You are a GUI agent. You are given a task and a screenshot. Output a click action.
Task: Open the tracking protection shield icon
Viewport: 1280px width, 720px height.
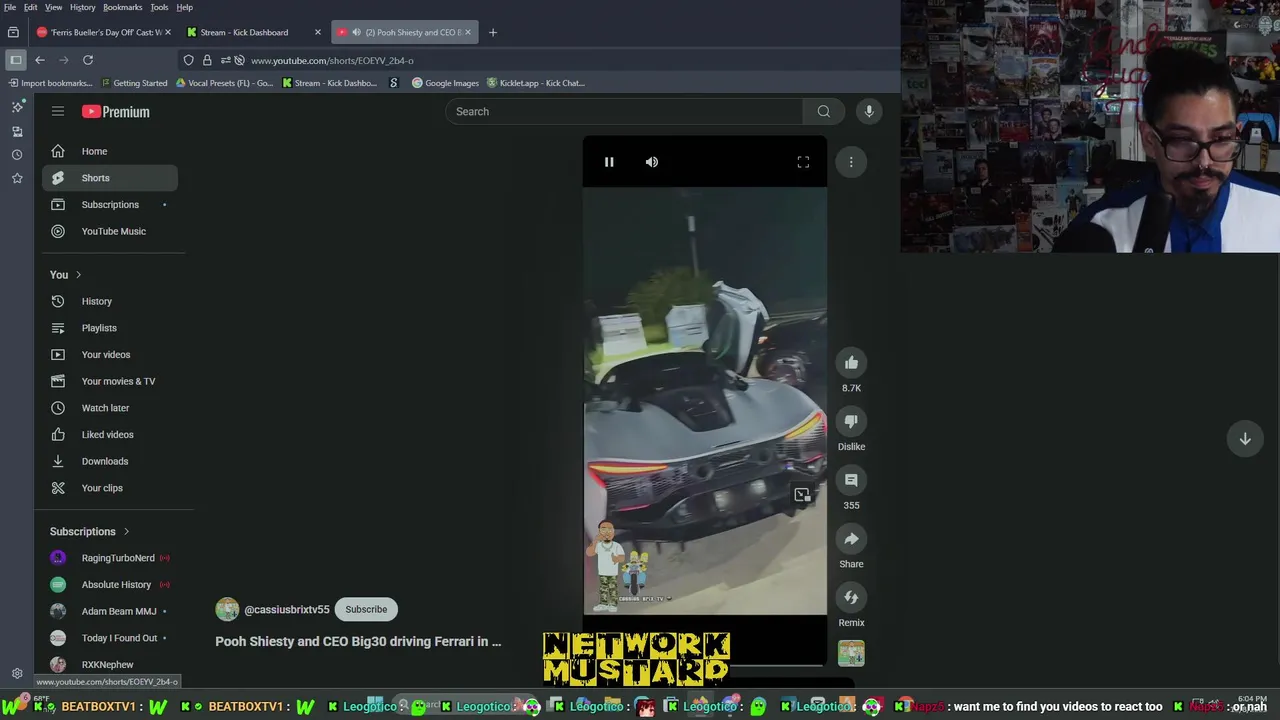click(x=188, y=60)
